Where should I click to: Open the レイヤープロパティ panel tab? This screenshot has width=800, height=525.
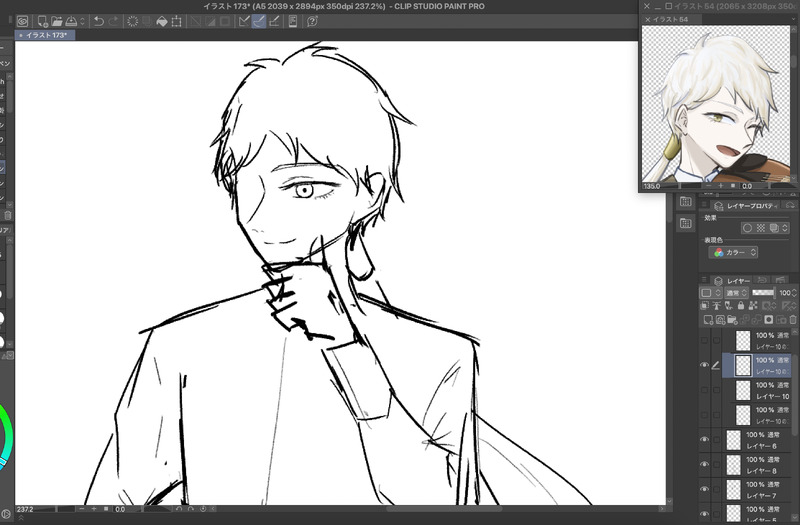(x=746, y=206)
